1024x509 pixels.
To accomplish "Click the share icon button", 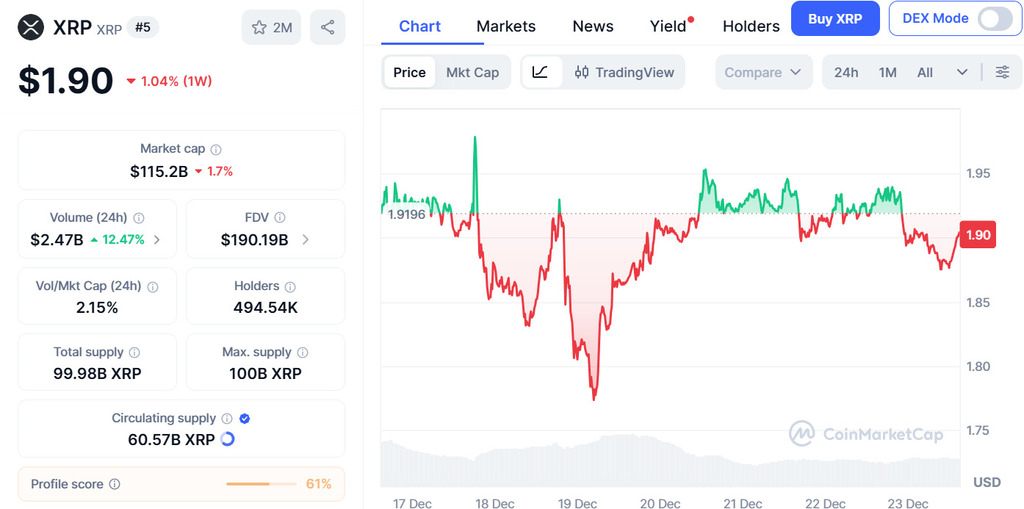I will pos(327,27).
